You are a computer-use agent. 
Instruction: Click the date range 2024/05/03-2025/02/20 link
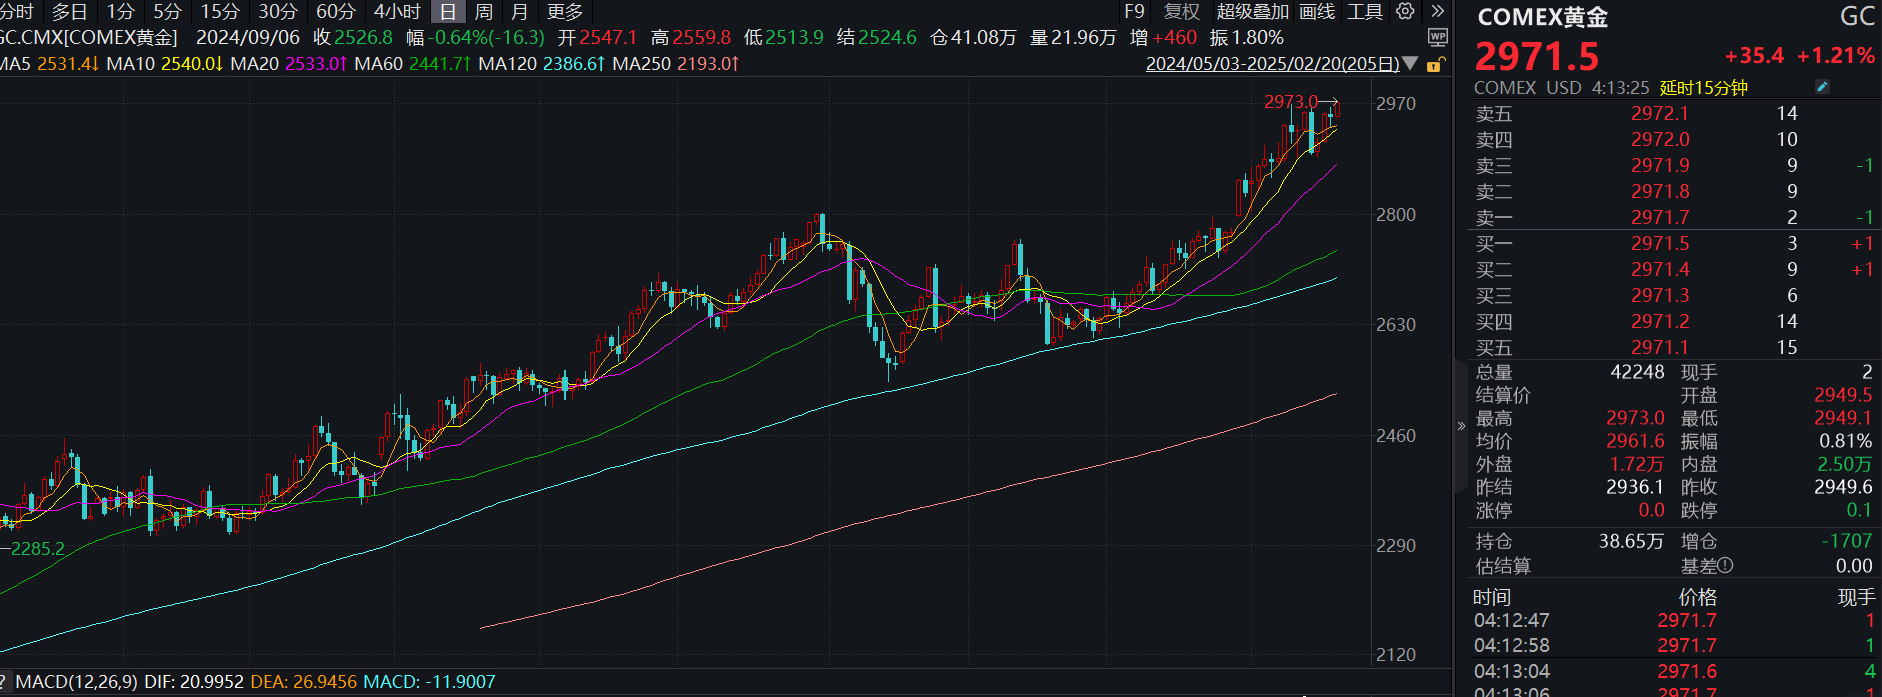[x=1272, y=64]
